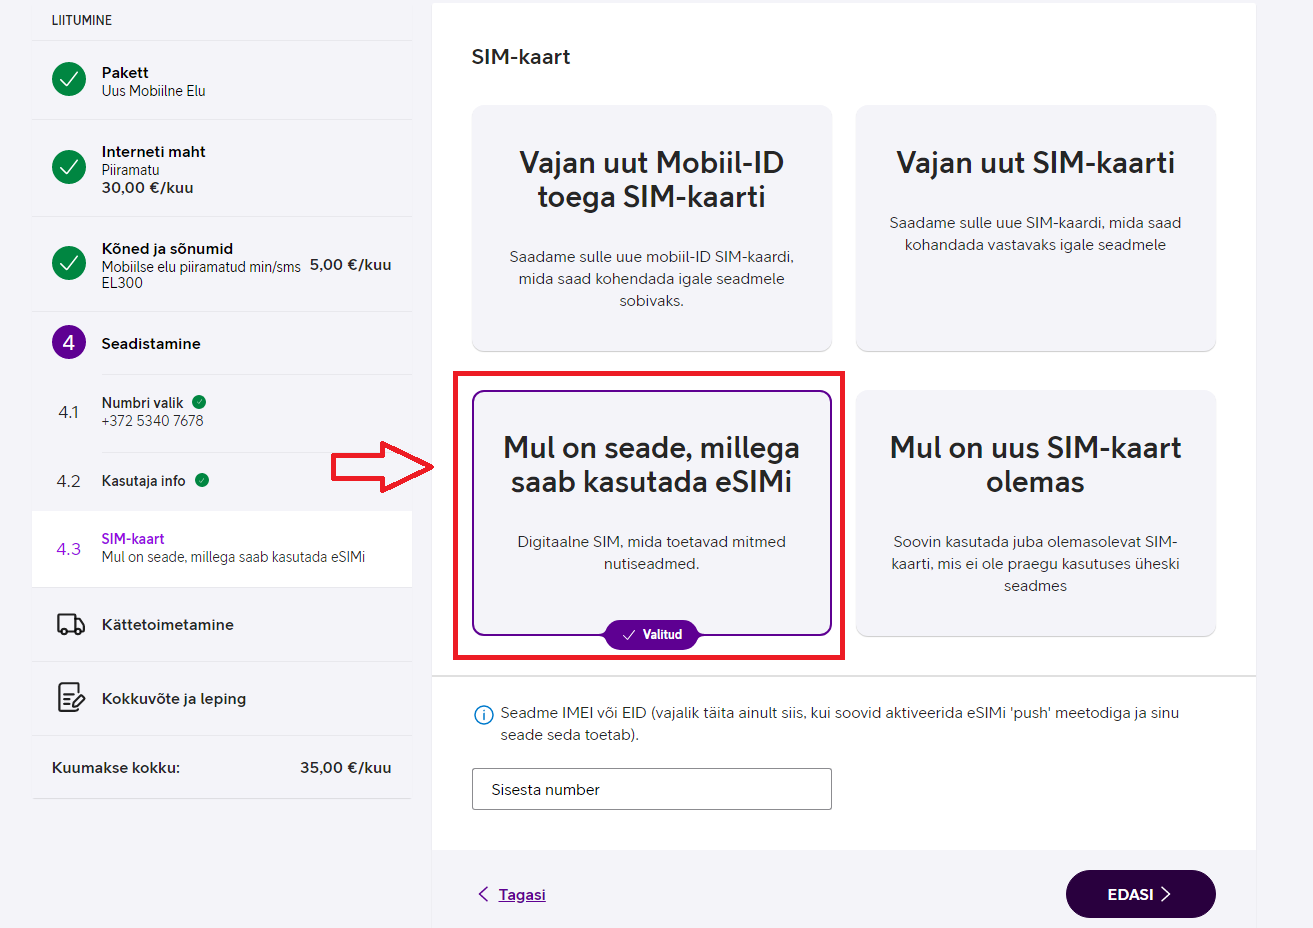Open the 4.1 Numbri valik step
Viewport: 1313px width, 928px height.
pyautogui.click(x=222, y=412)
